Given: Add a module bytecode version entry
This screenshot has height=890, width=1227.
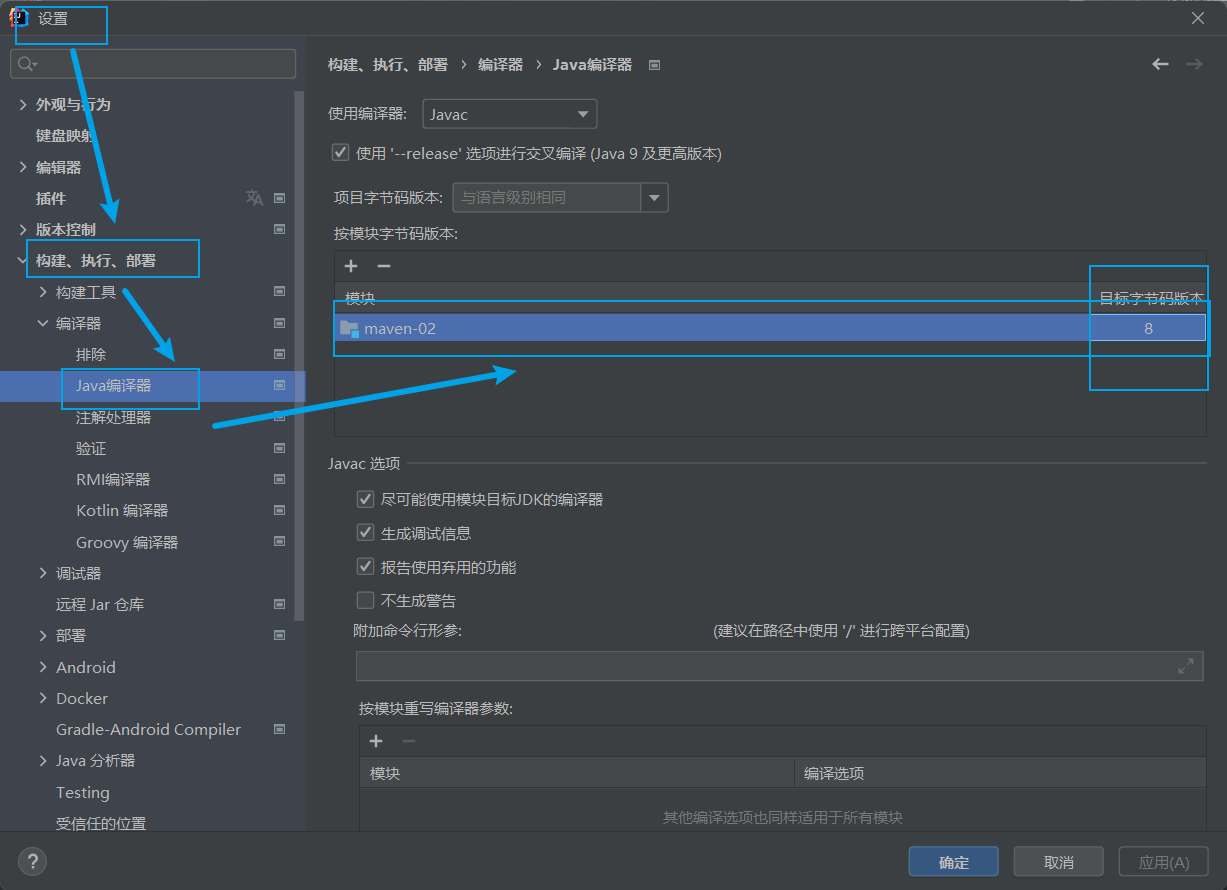Looking at the screenshot, I should (351, 266).
